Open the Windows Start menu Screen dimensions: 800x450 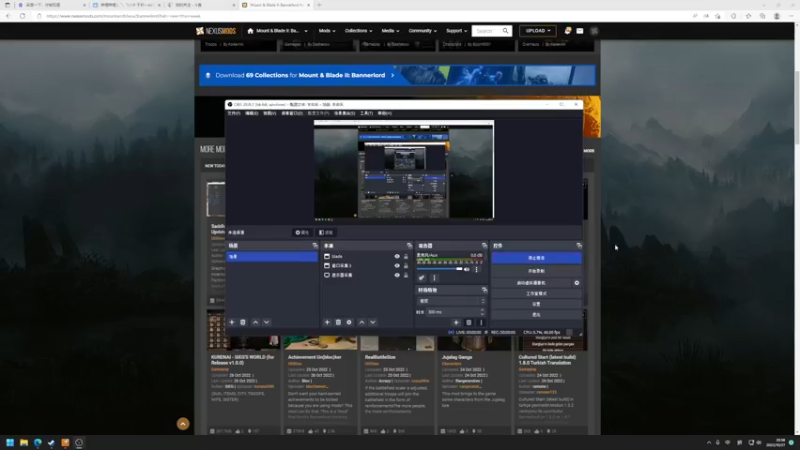pos(10,442)
